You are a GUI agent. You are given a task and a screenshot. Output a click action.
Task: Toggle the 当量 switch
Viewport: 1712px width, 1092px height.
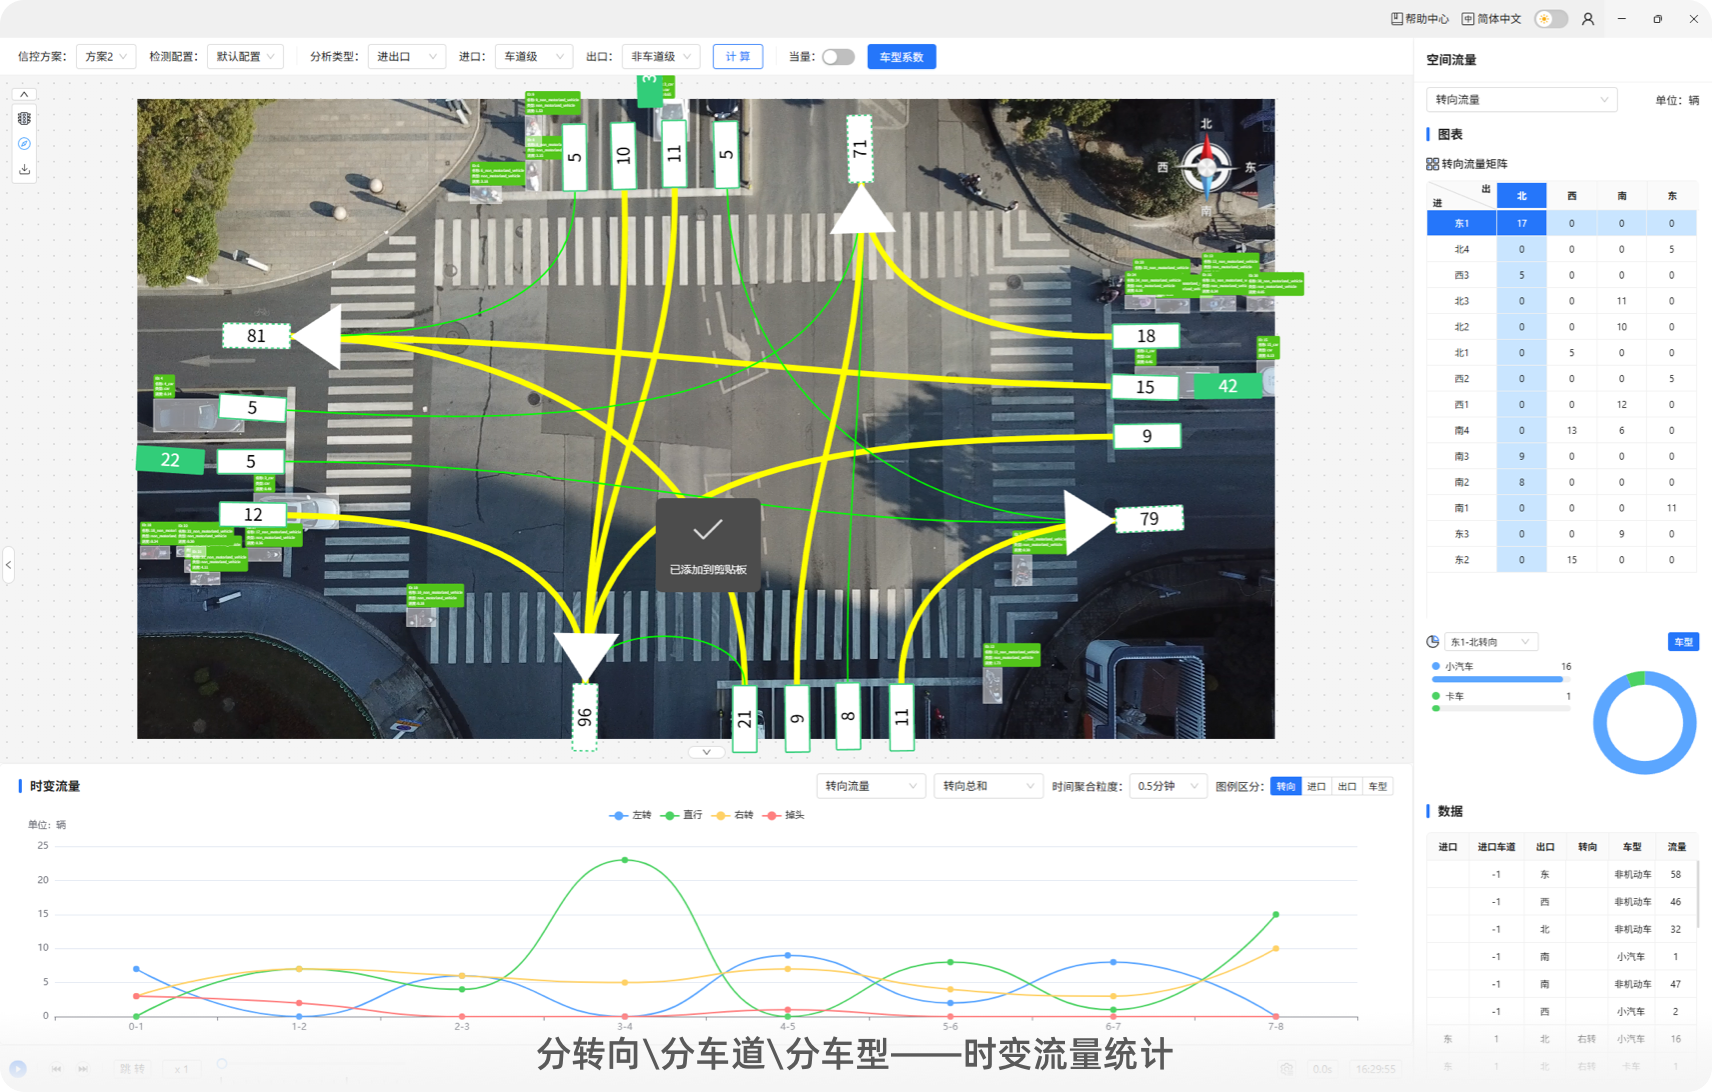(x=838, y=57)
